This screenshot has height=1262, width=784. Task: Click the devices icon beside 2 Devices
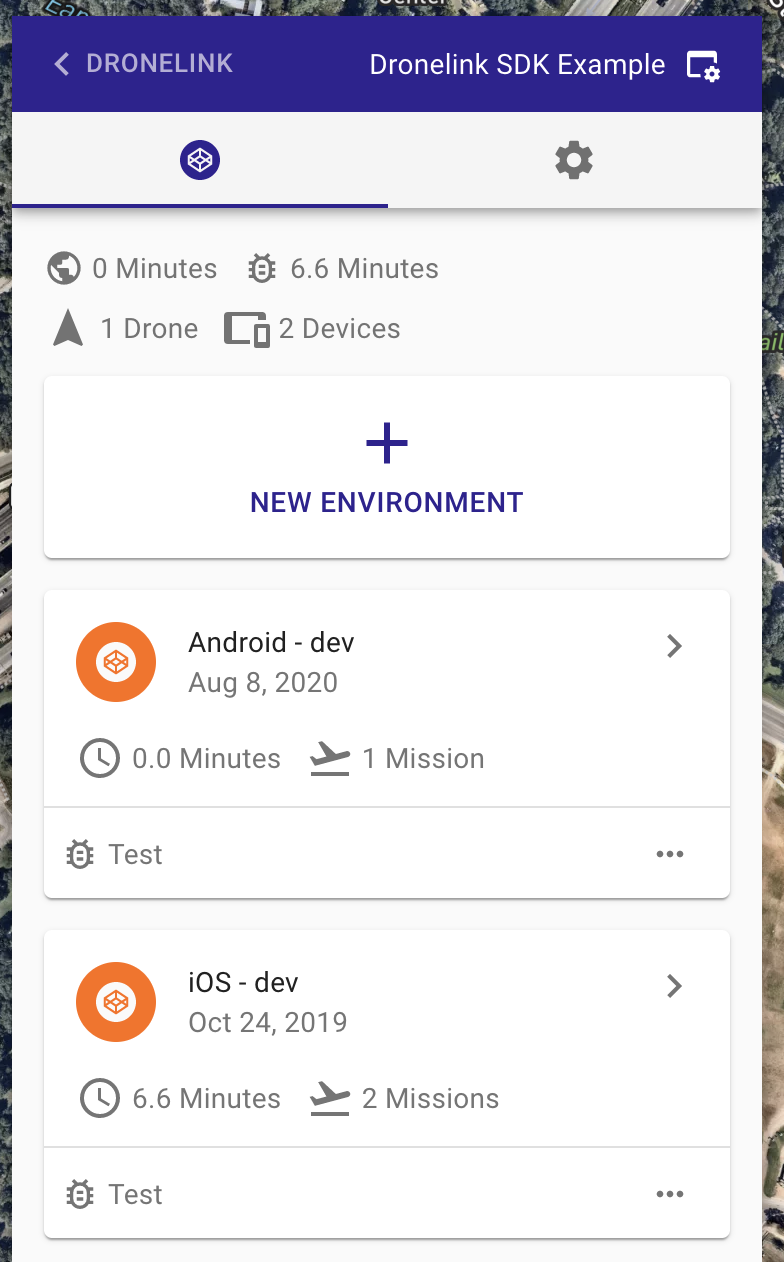(246, 329)
